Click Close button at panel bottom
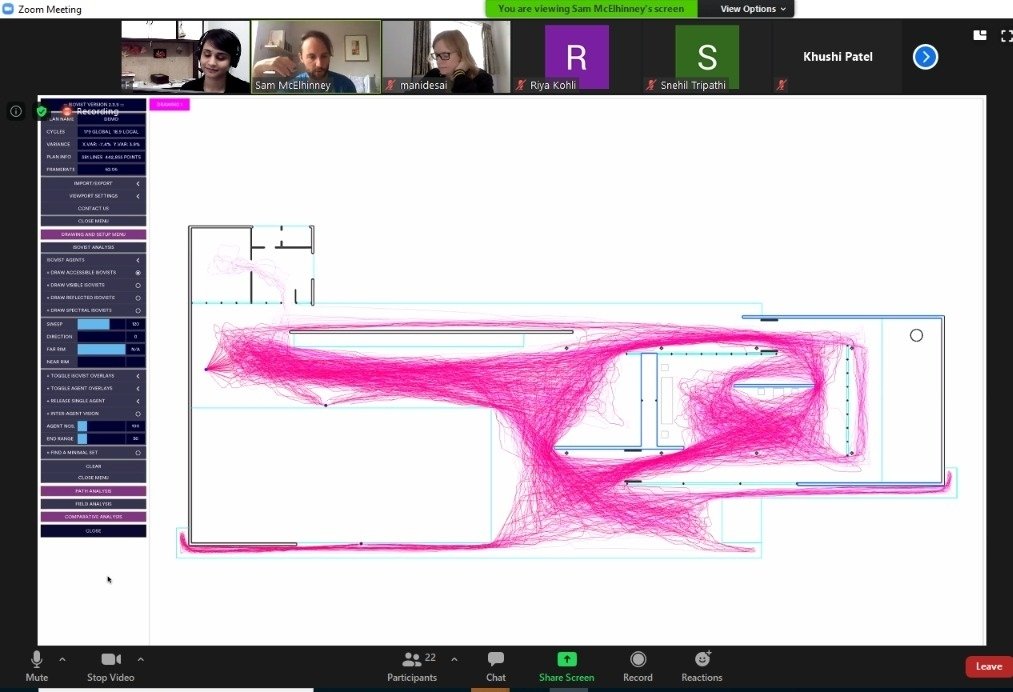Screen dimensions: 1013x692 [93, 531]
